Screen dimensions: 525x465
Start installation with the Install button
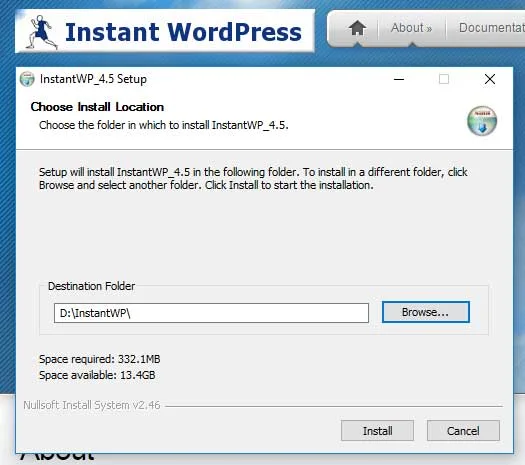point(377,431)
